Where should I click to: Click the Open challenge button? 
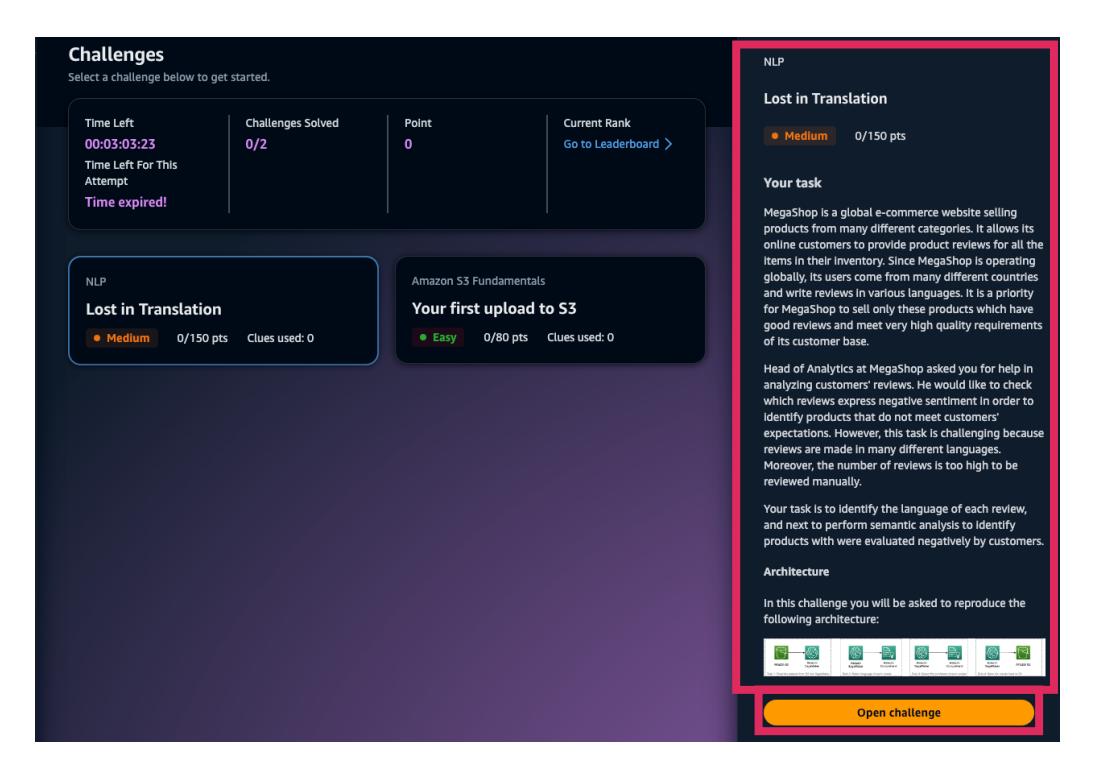pos(898,712)
